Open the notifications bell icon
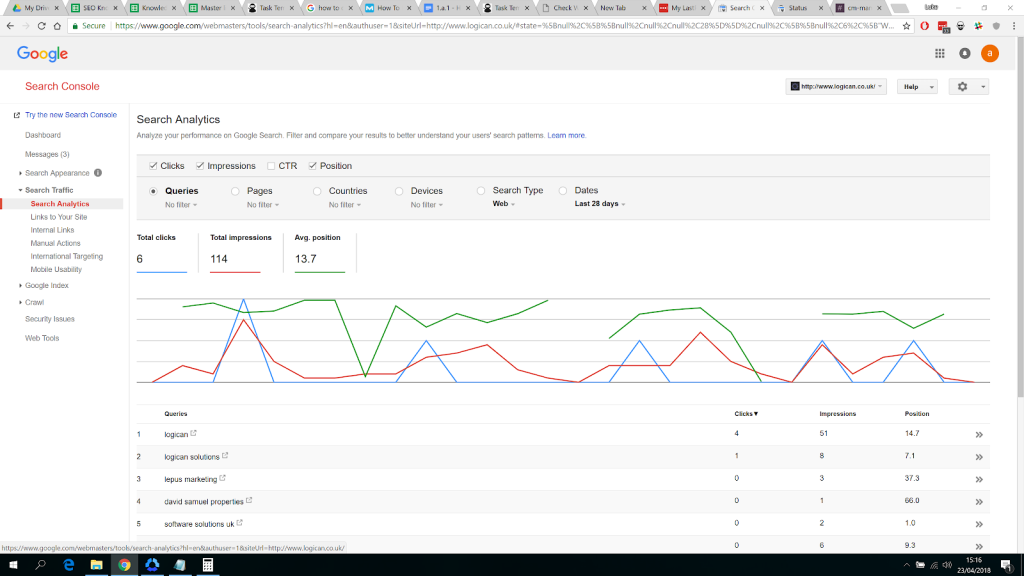 pyautogui.click(x=965, y=54)
